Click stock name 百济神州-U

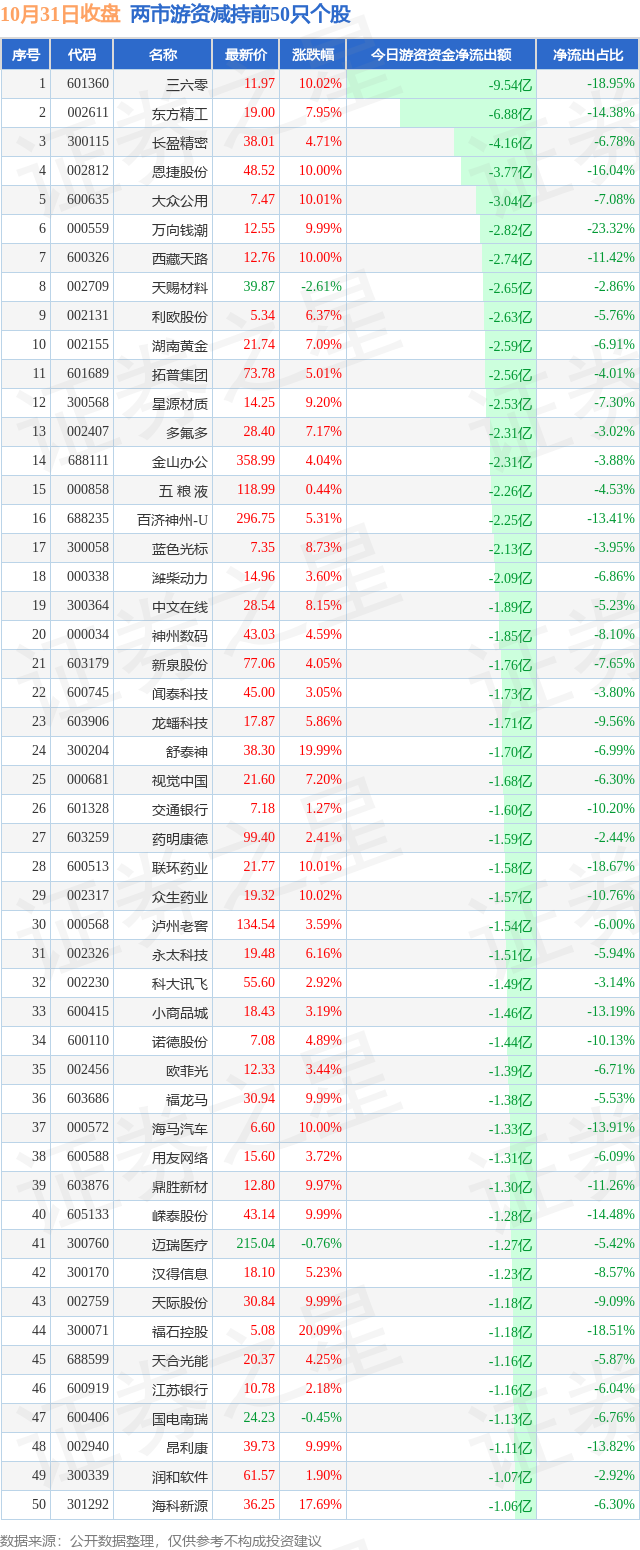(173, 519)
